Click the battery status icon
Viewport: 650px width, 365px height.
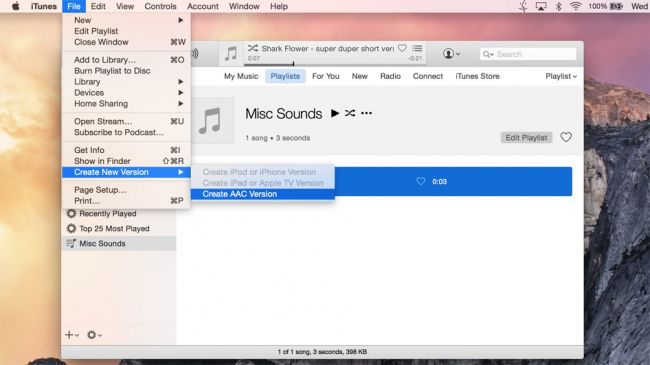click(x=616, y=6)
